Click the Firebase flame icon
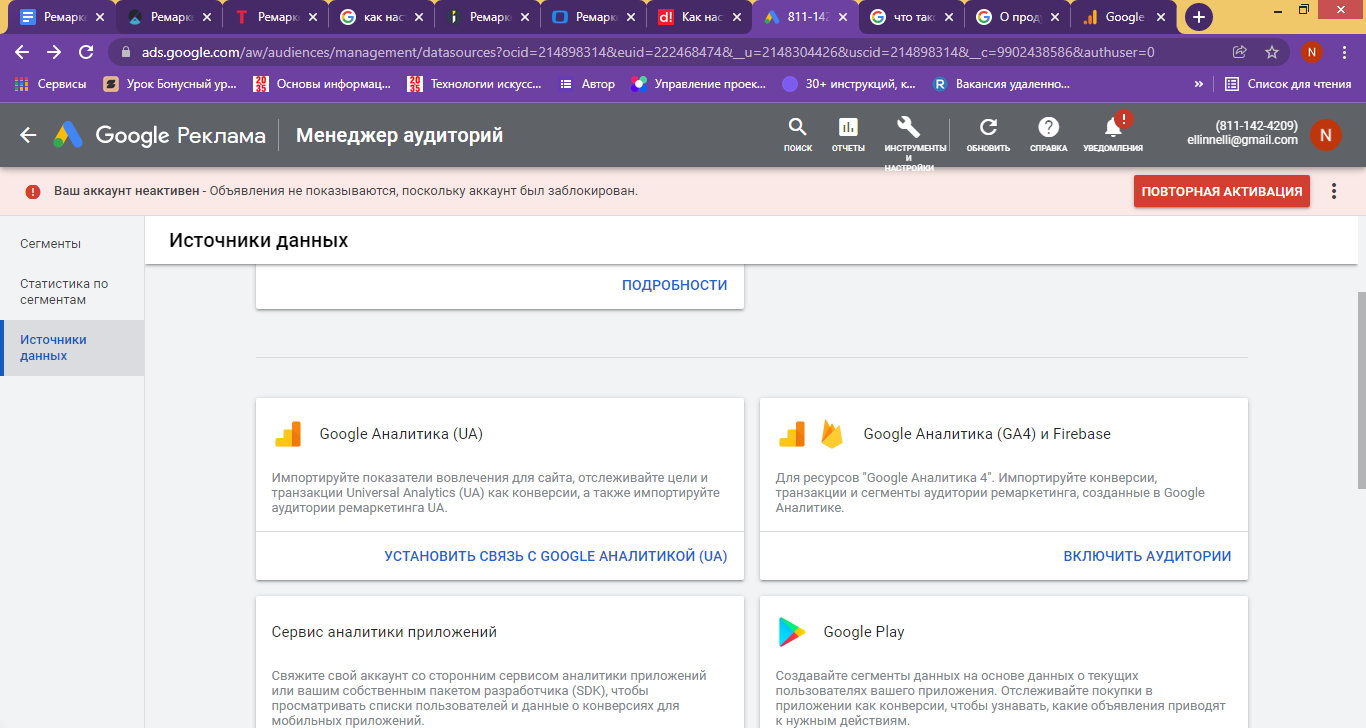Screen dimensions: 1366x728 (x=832, y=434)
